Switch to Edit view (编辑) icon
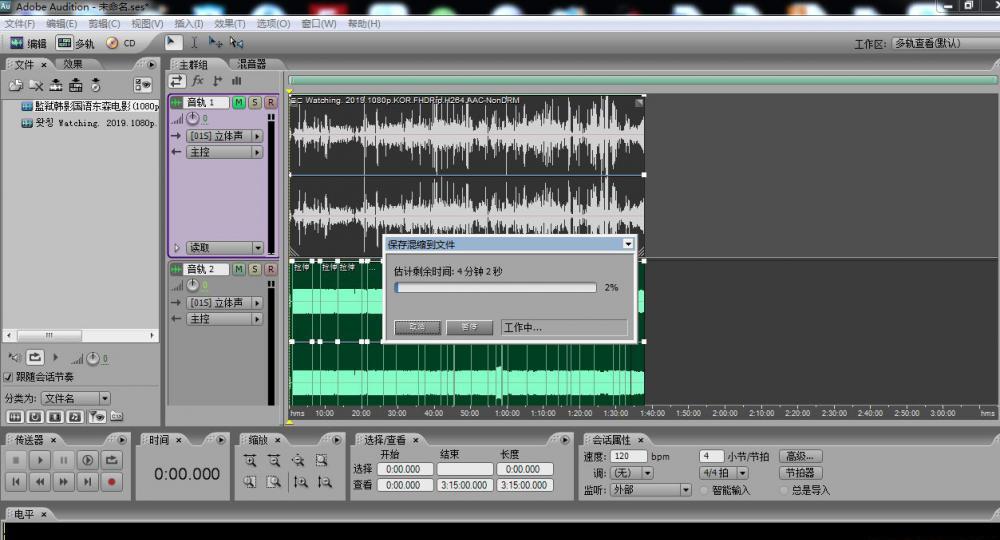 click(17, 43)
